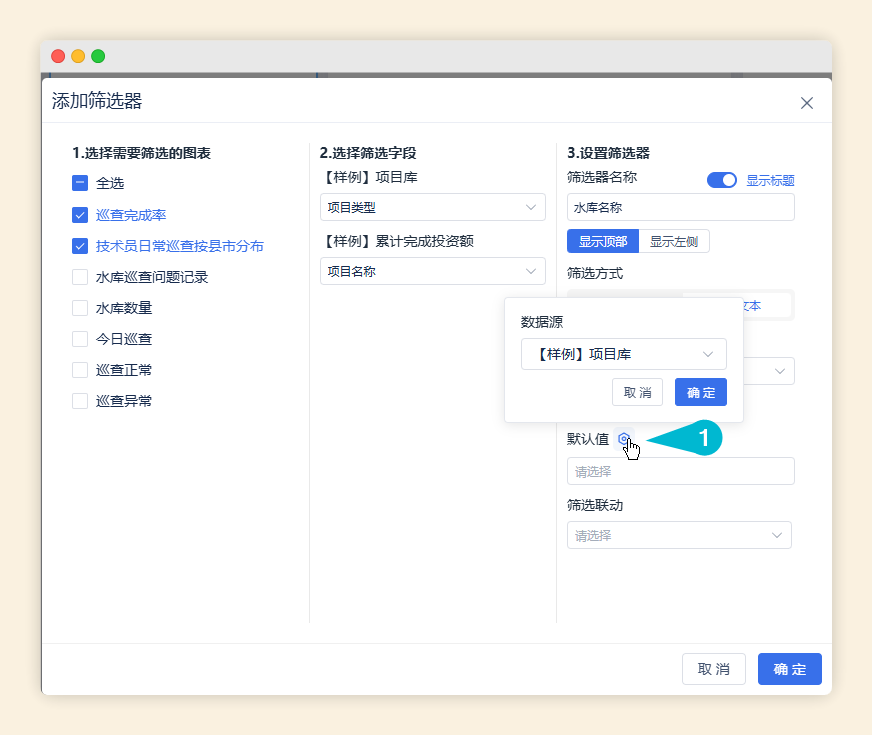Uncheck the 巡查完成率 checkbox
Image resolution: width=872 pixels, height=735 pixels.
[x=80, y=214]
